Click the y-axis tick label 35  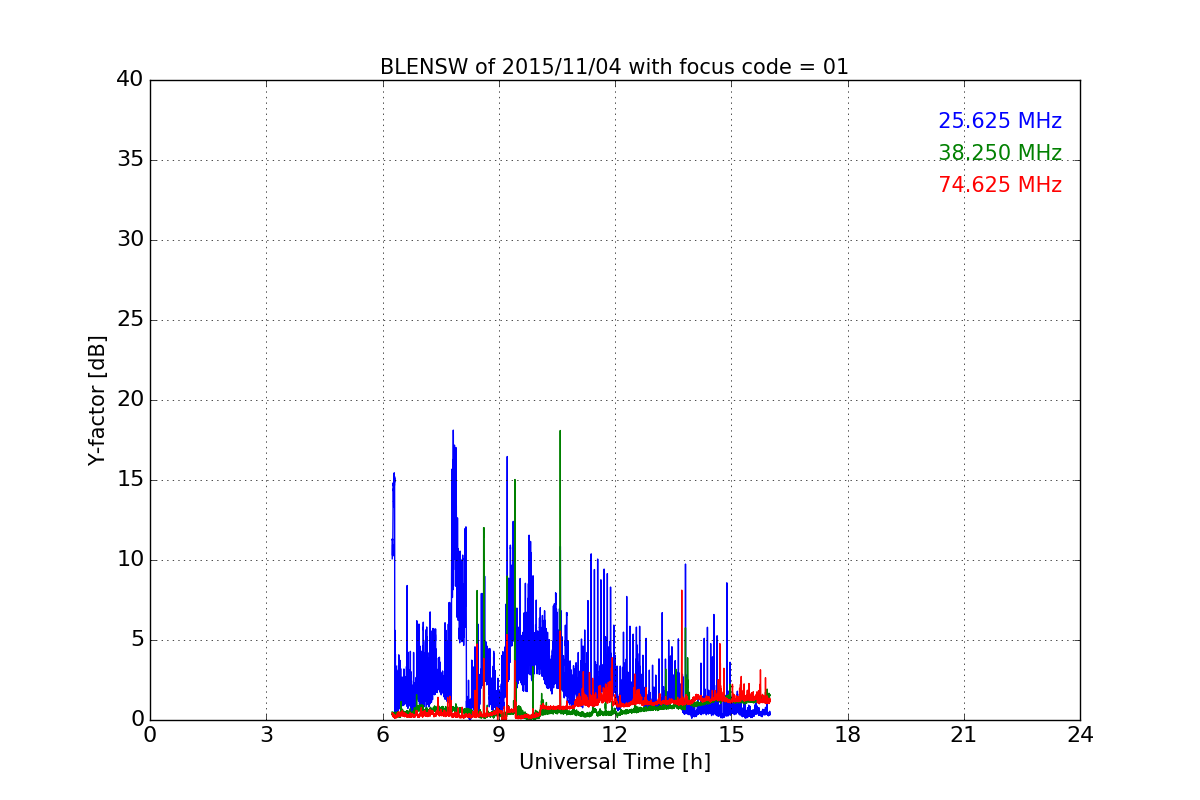coord(130,160)
